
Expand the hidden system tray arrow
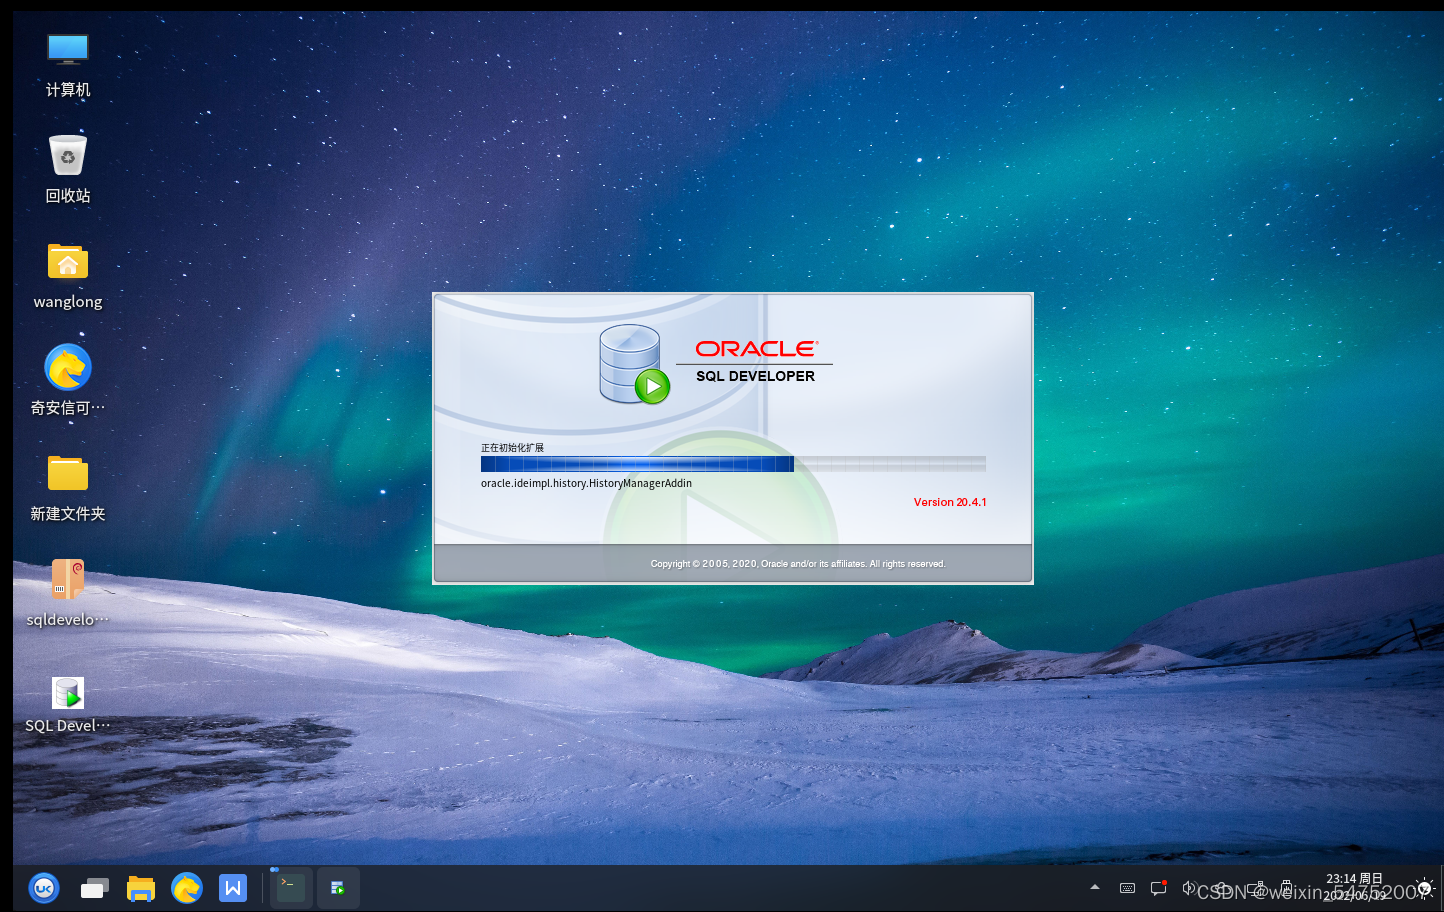[1095, 887]
